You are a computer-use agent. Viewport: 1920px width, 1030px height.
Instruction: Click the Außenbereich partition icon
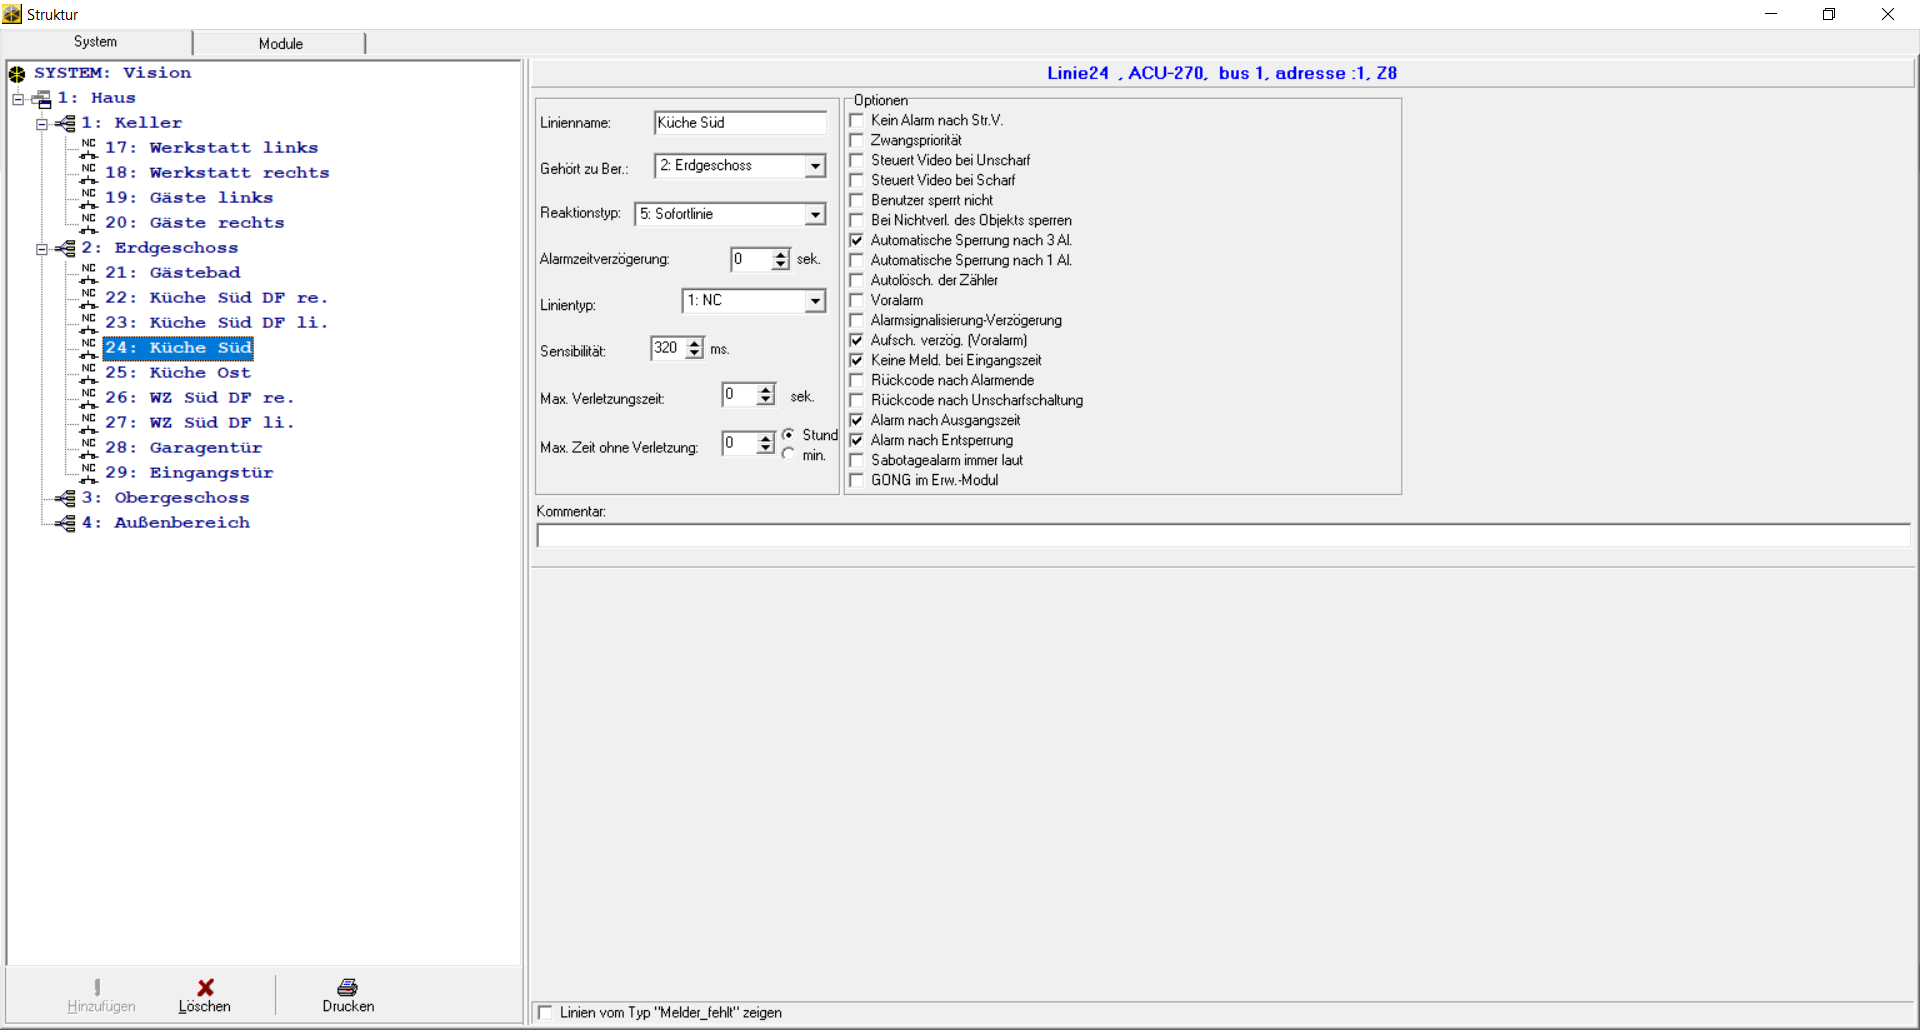66,523
